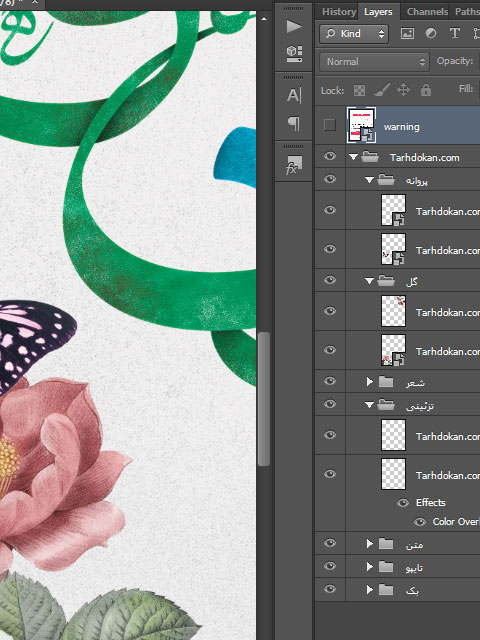Viewport: 480px width, 640px height.
Task: Hide the پروانه group
Action: 330,179
